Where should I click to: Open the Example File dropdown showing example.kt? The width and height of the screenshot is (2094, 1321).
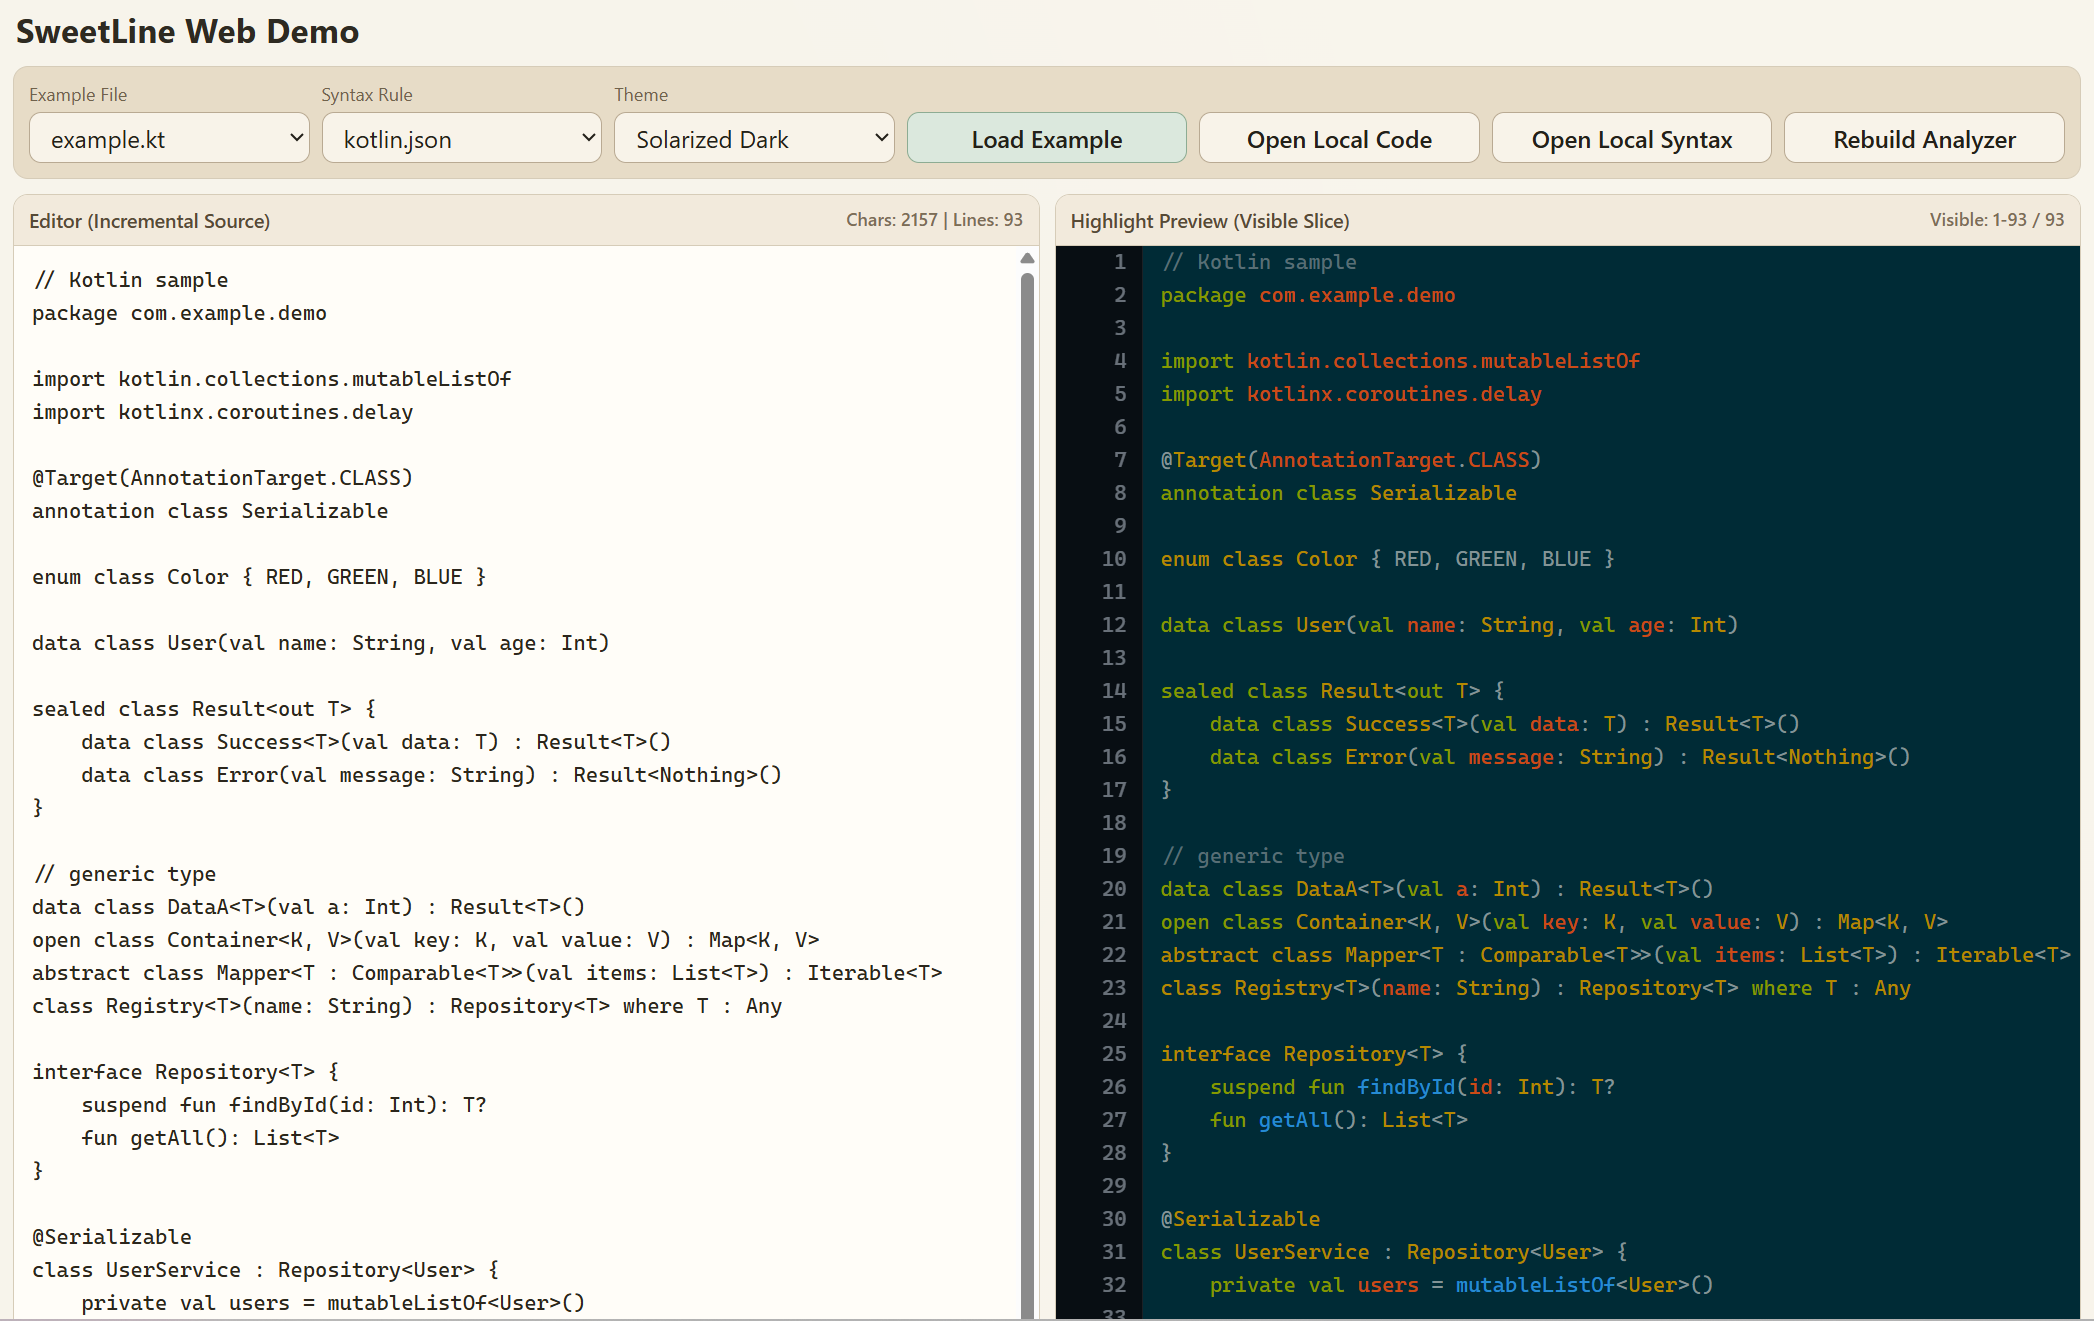169,138
